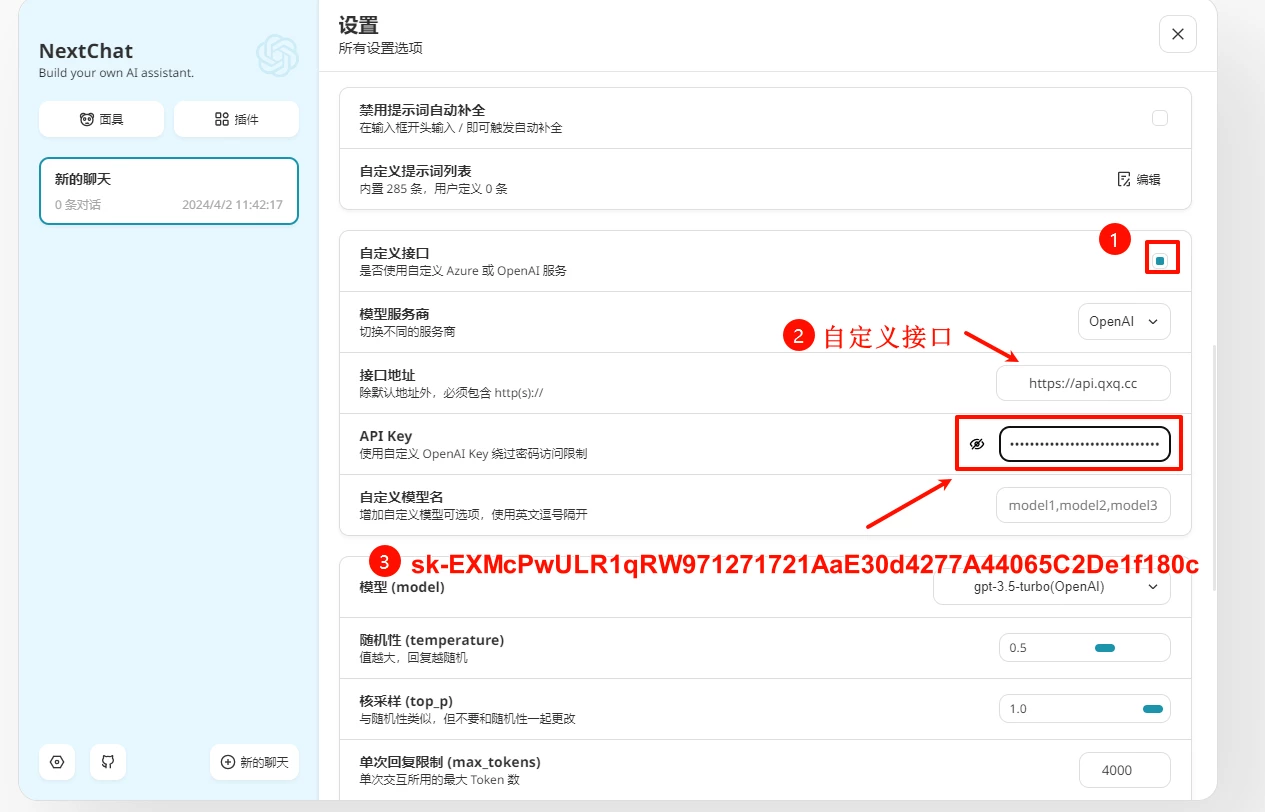
Task: Adjust the top_p slider
Action: (x=1152, y=709)
